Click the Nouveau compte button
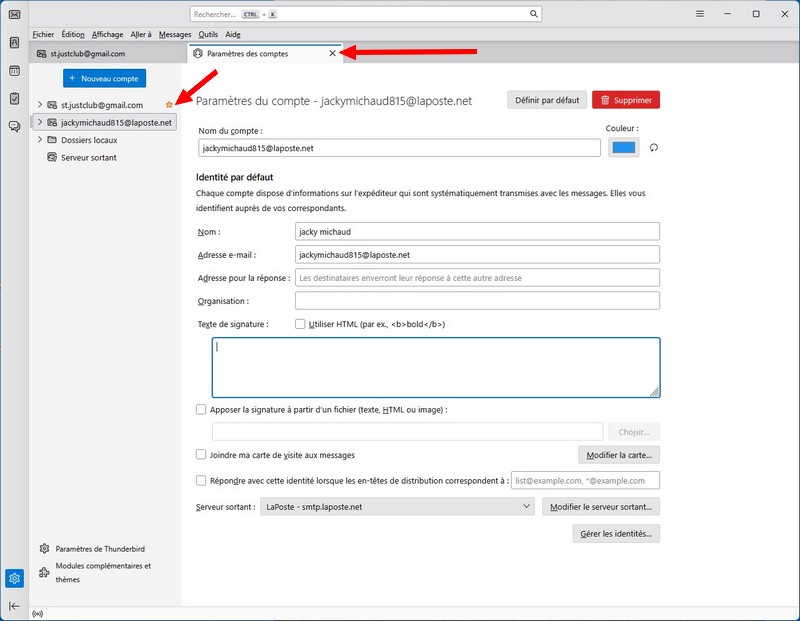The image size is (800, 621). tap(105, 78)
